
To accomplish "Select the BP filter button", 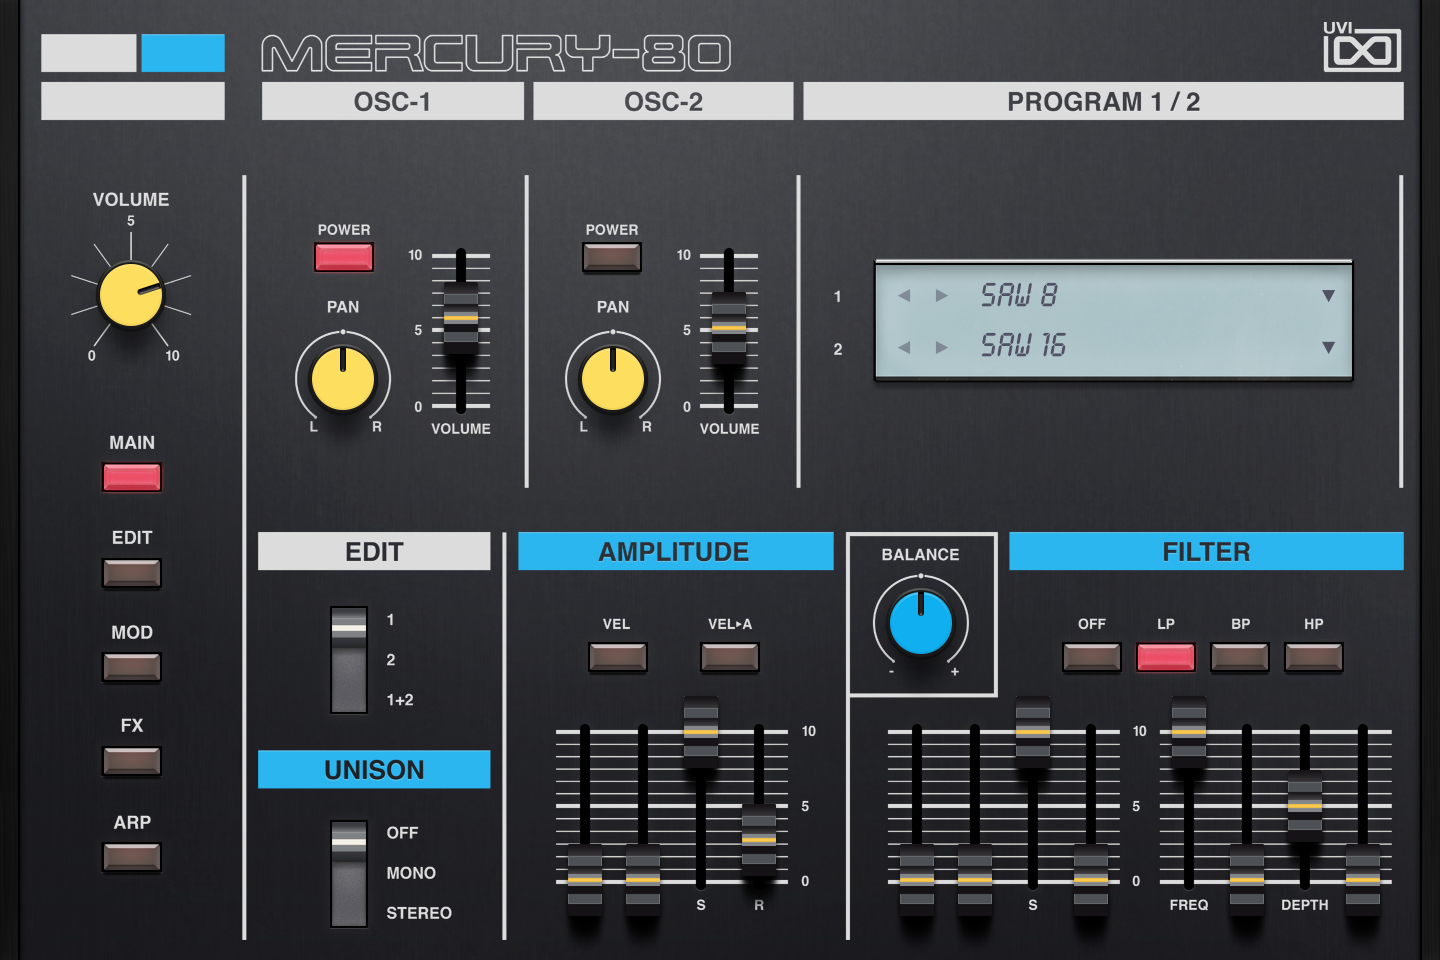I will click(1239, 658).
